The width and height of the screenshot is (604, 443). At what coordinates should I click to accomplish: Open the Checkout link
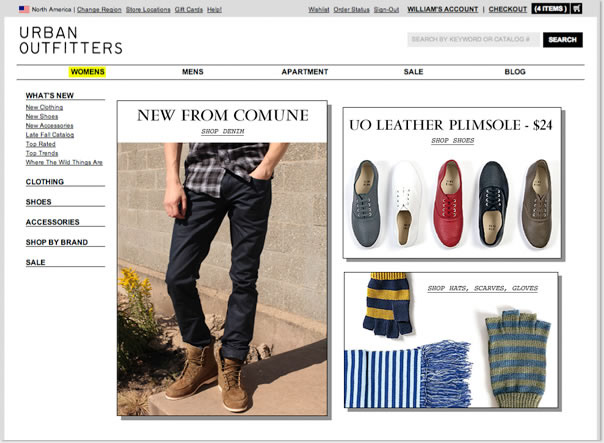pos(507,9)
